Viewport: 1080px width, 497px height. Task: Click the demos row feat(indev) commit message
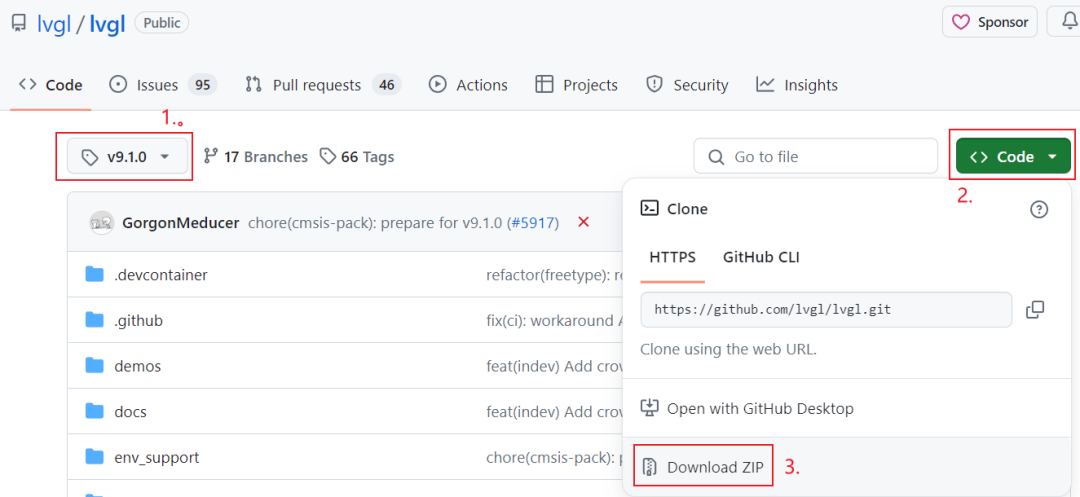coord(554,366)
